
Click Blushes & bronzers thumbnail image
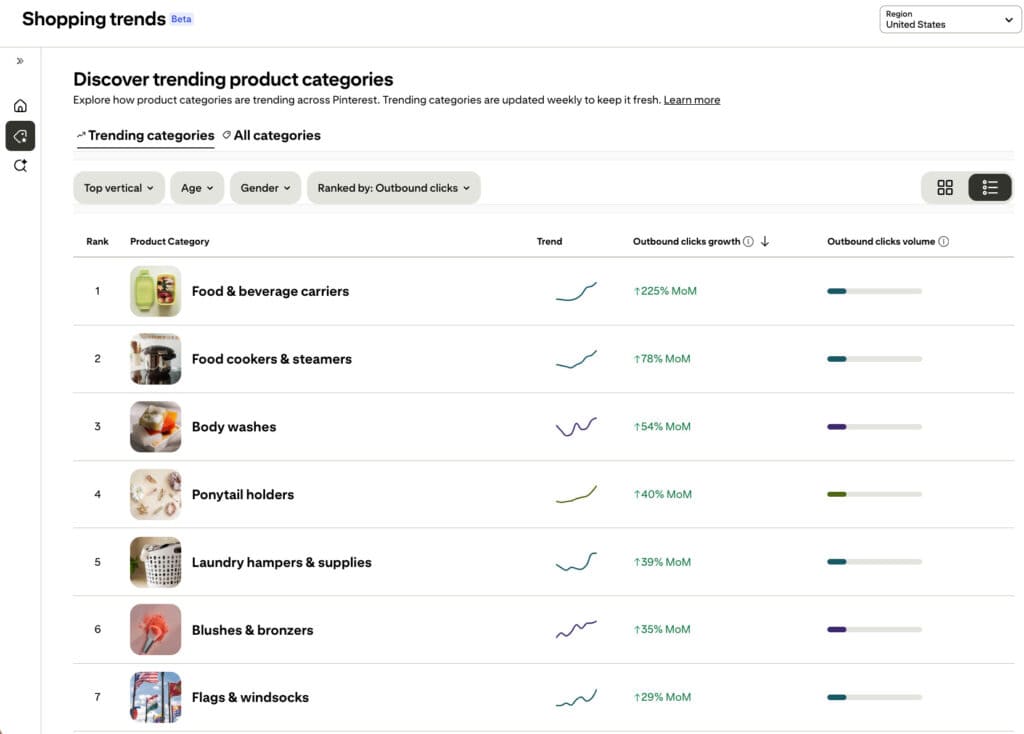tap(155, 630)
